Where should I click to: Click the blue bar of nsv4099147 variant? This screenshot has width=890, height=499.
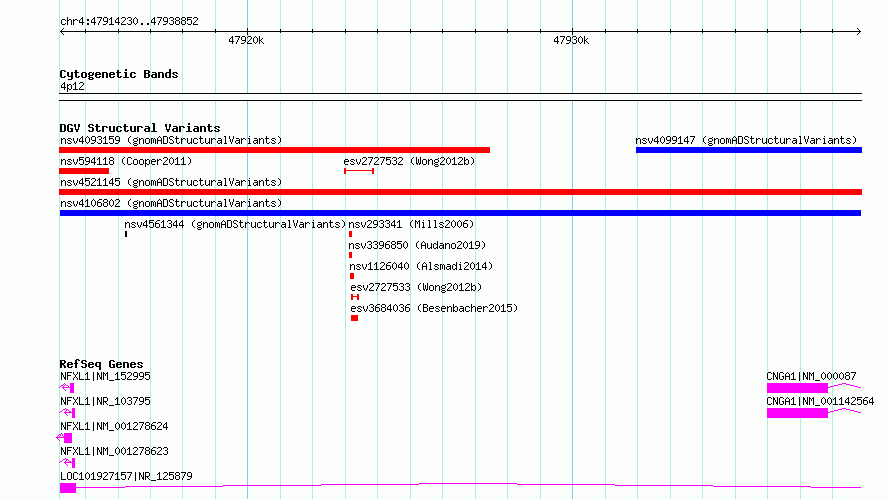(x=749, y=150)
